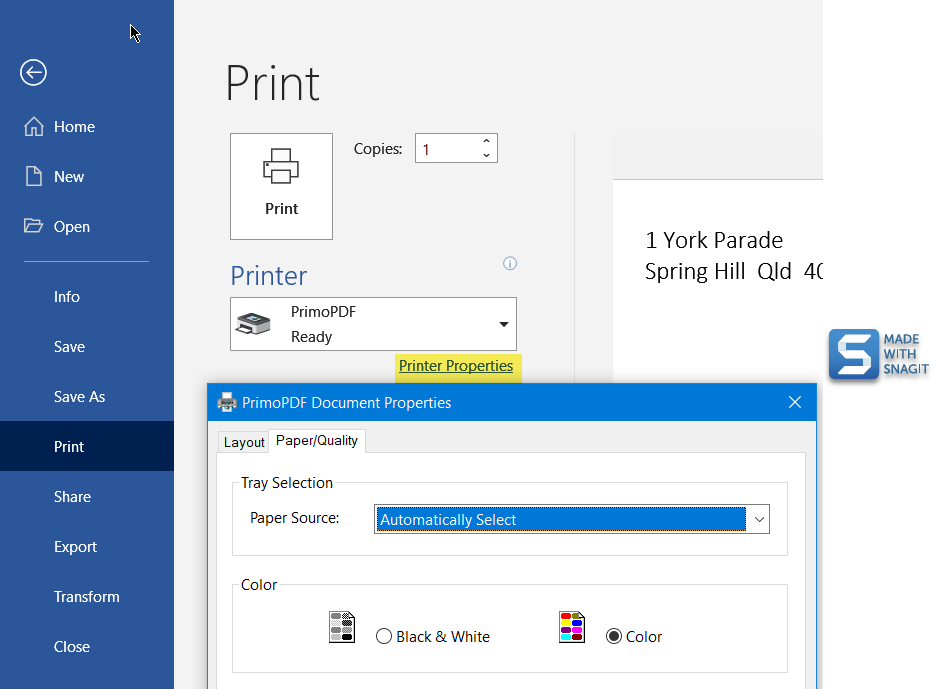This screenshot has height=689, width=938.
Task: Click the Paper Source dropdown arrow
Action: [759, 519]
